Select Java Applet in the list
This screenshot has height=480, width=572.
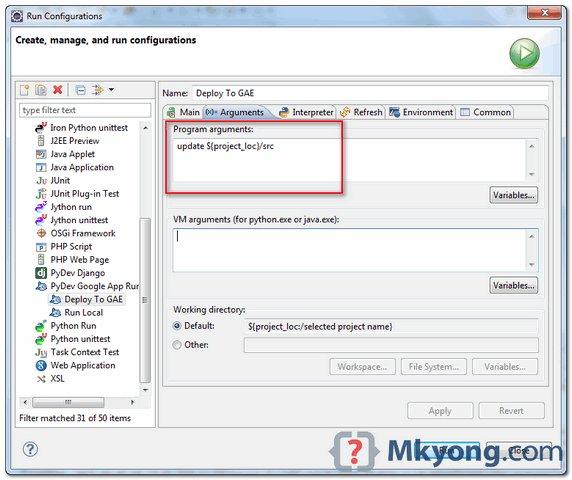tap(73, 154)
